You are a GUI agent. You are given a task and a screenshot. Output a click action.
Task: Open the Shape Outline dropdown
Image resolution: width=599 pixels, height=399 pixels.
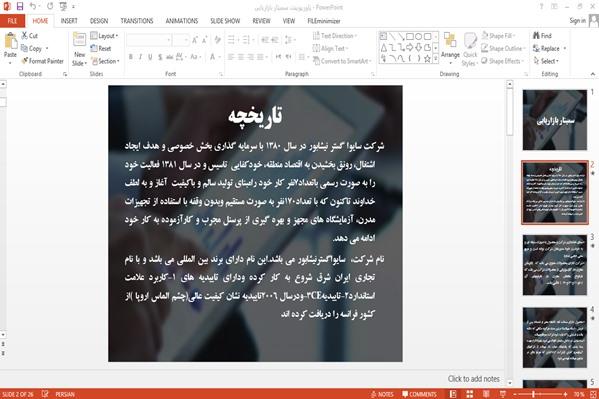[503, 48]
